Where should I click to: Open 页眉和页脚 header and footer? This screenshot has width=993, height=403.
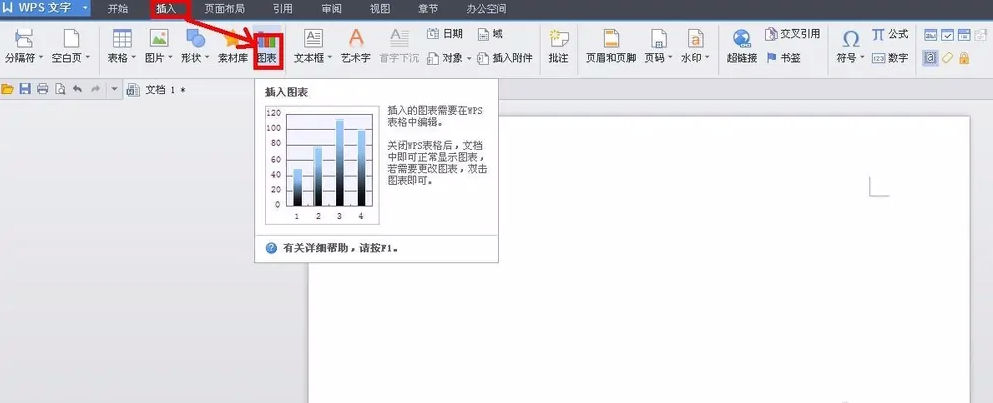click(610, 46)
